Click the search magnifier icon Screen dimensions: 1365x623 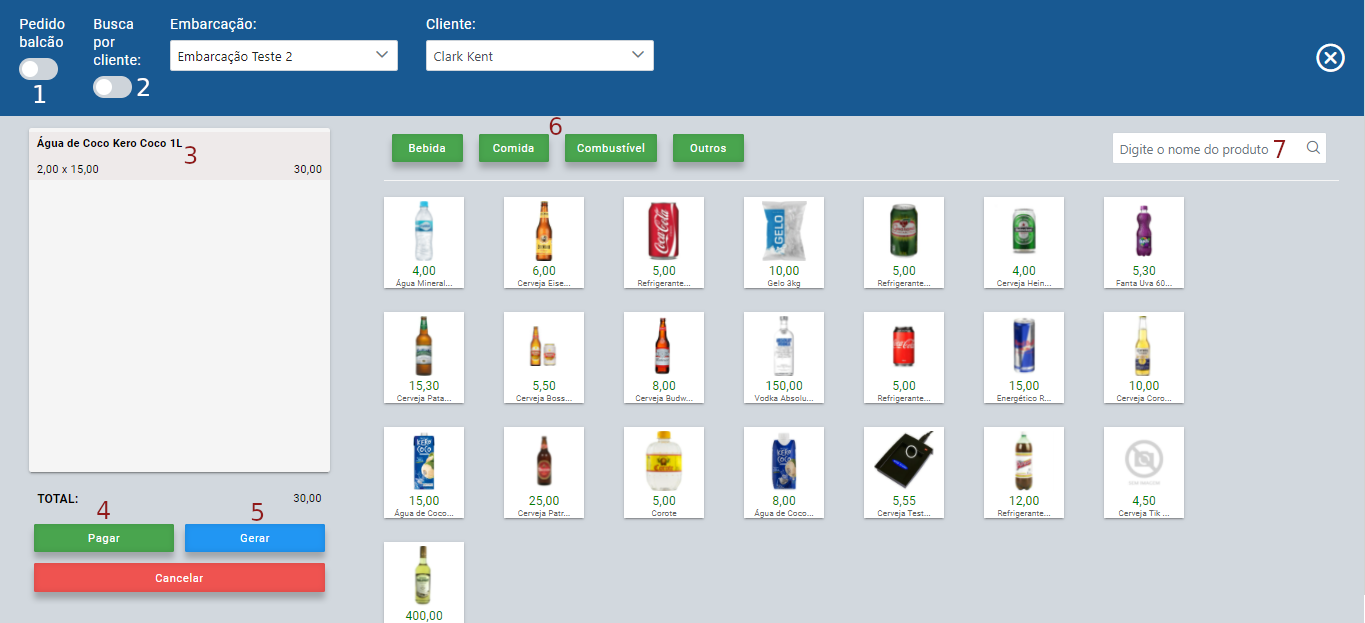[1313, 149]
